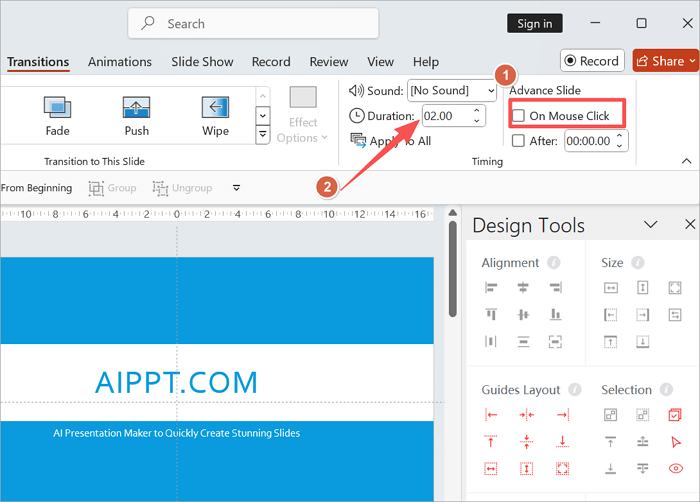The image size is (700, 502).
Task: Click Align Top icon in Alignment
Action: (491, 314)
